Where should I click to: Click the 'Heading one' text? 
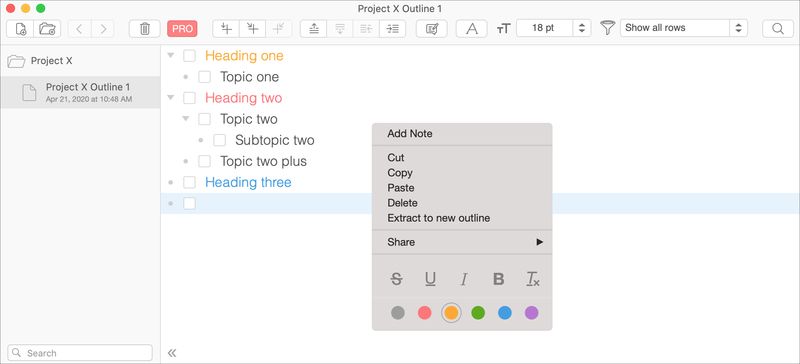[244, 56]
